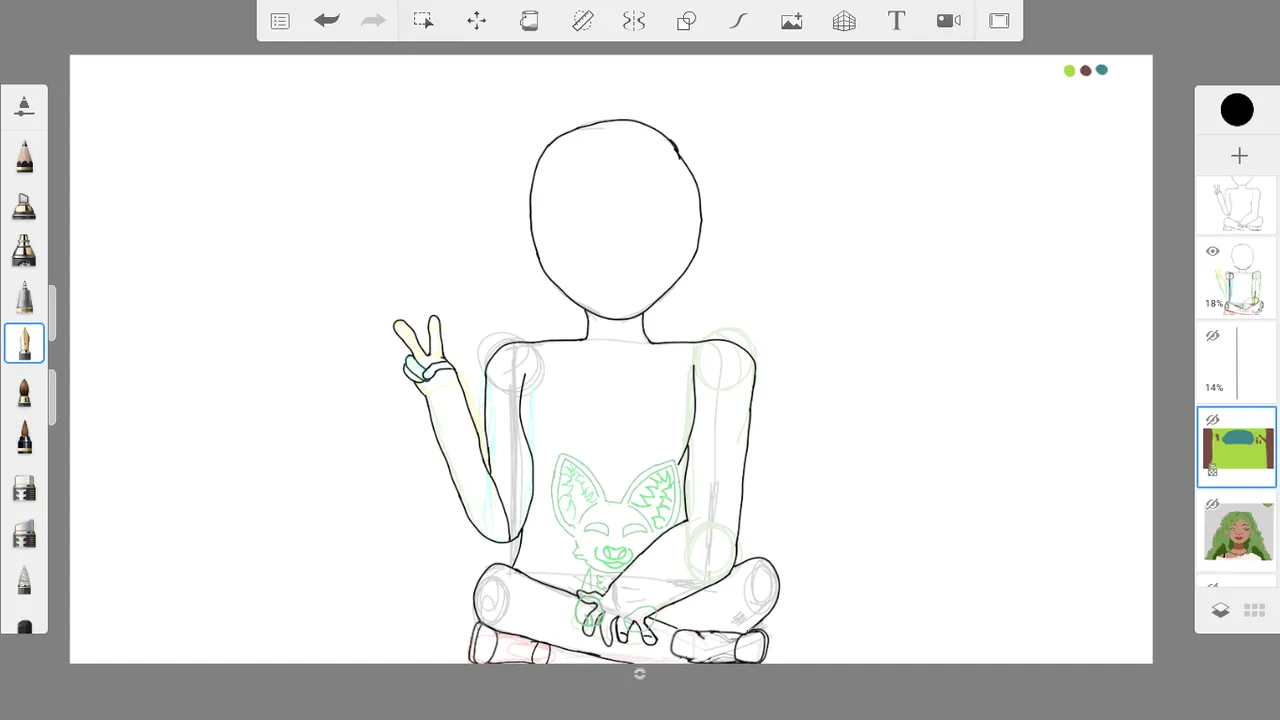Pick the brown canvas swatch dot
Viewport: 1280px width, 720px height.
click(1086, 70)
